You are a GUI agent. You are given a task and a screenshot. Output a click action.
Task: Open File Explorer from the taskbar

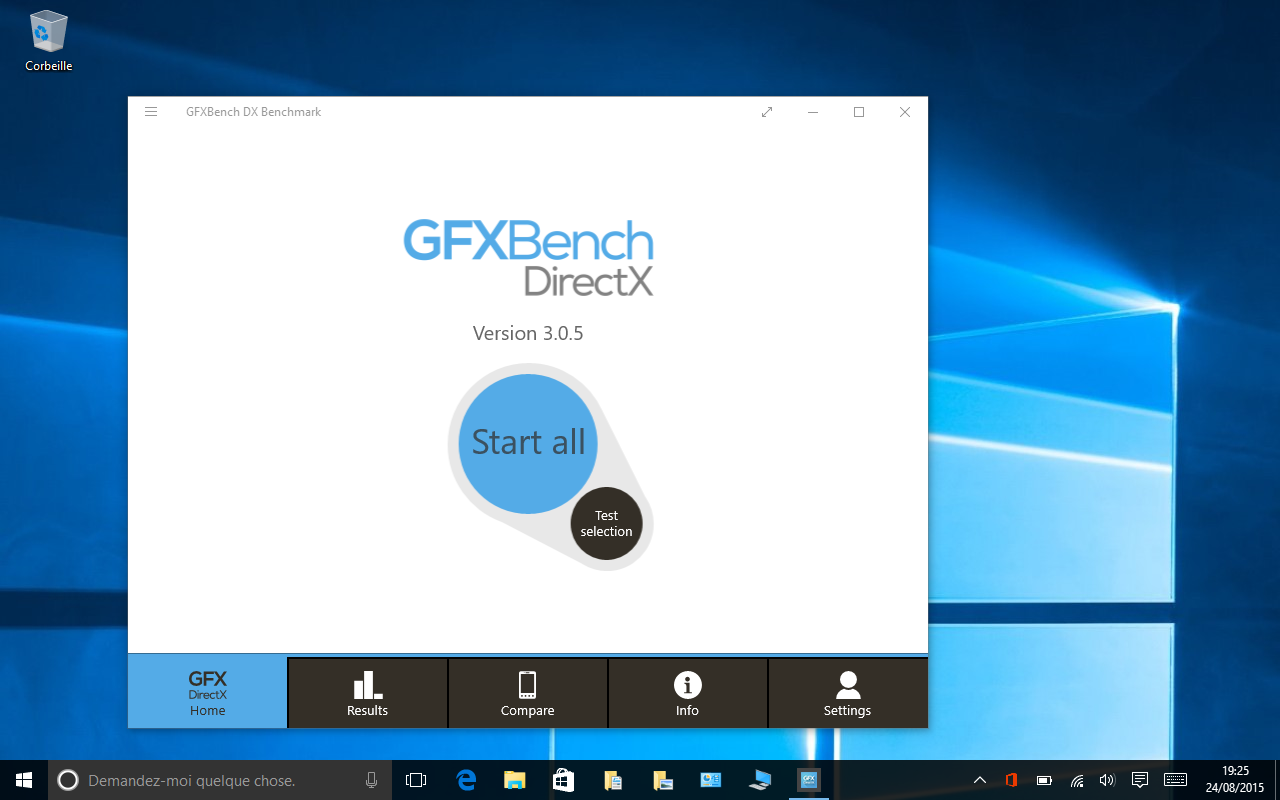click(515, 780)
